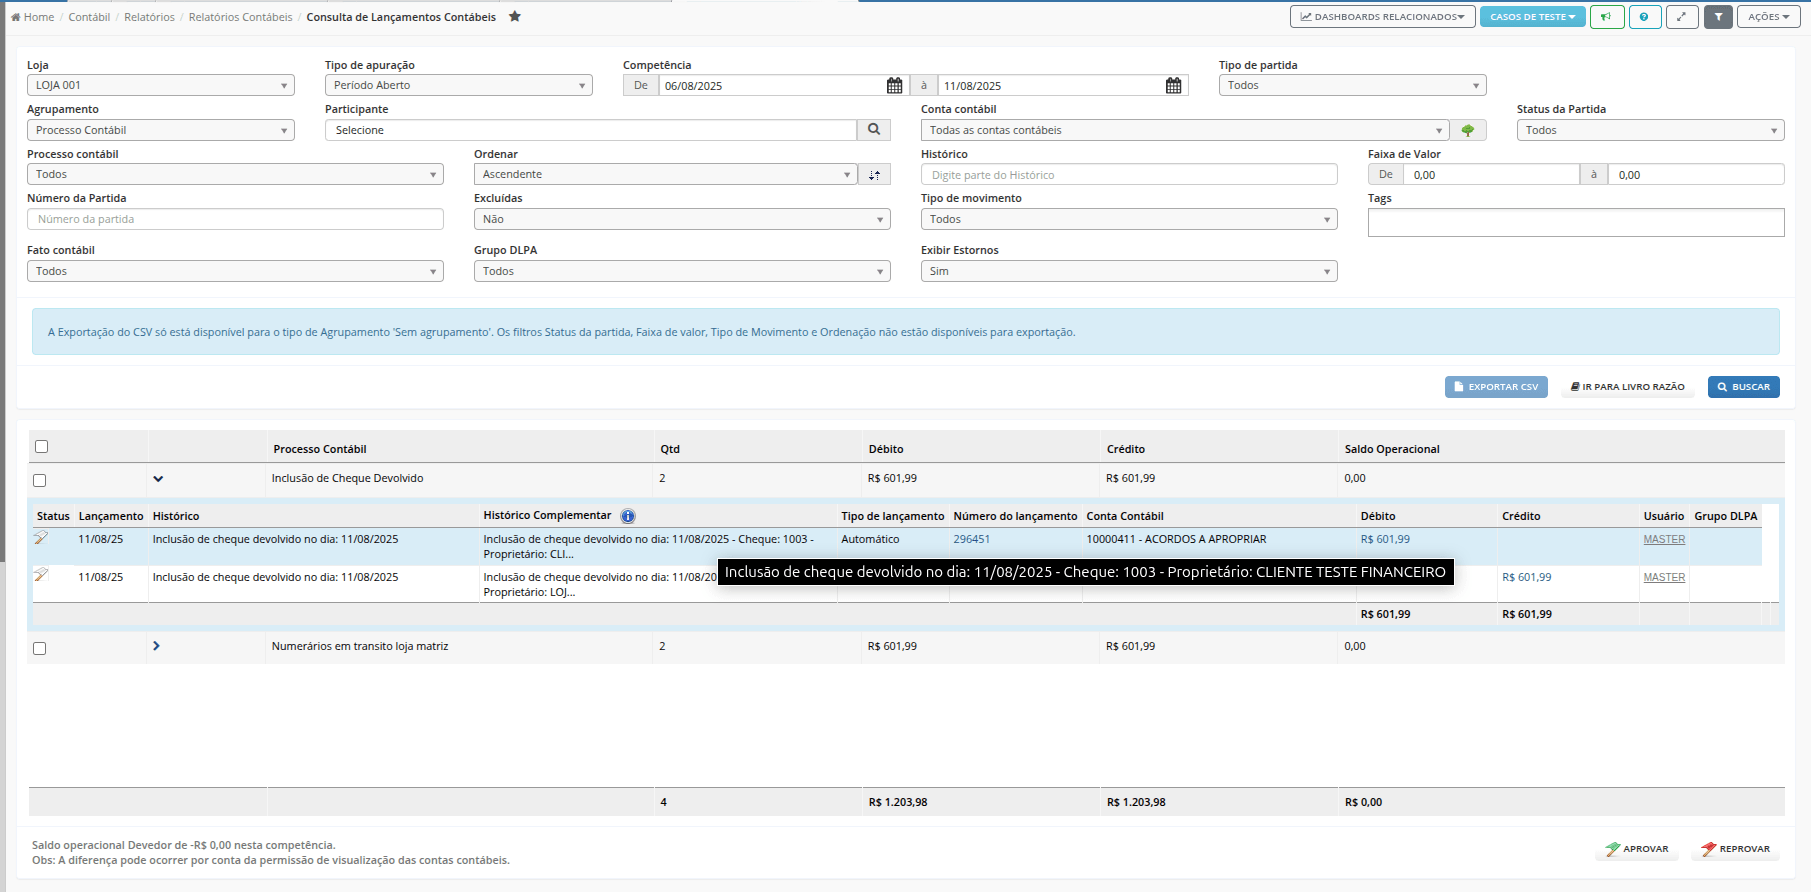Focus the Número da Partida field
Image resolution: width=1811 pixels, height=892 pixels.
235,219
